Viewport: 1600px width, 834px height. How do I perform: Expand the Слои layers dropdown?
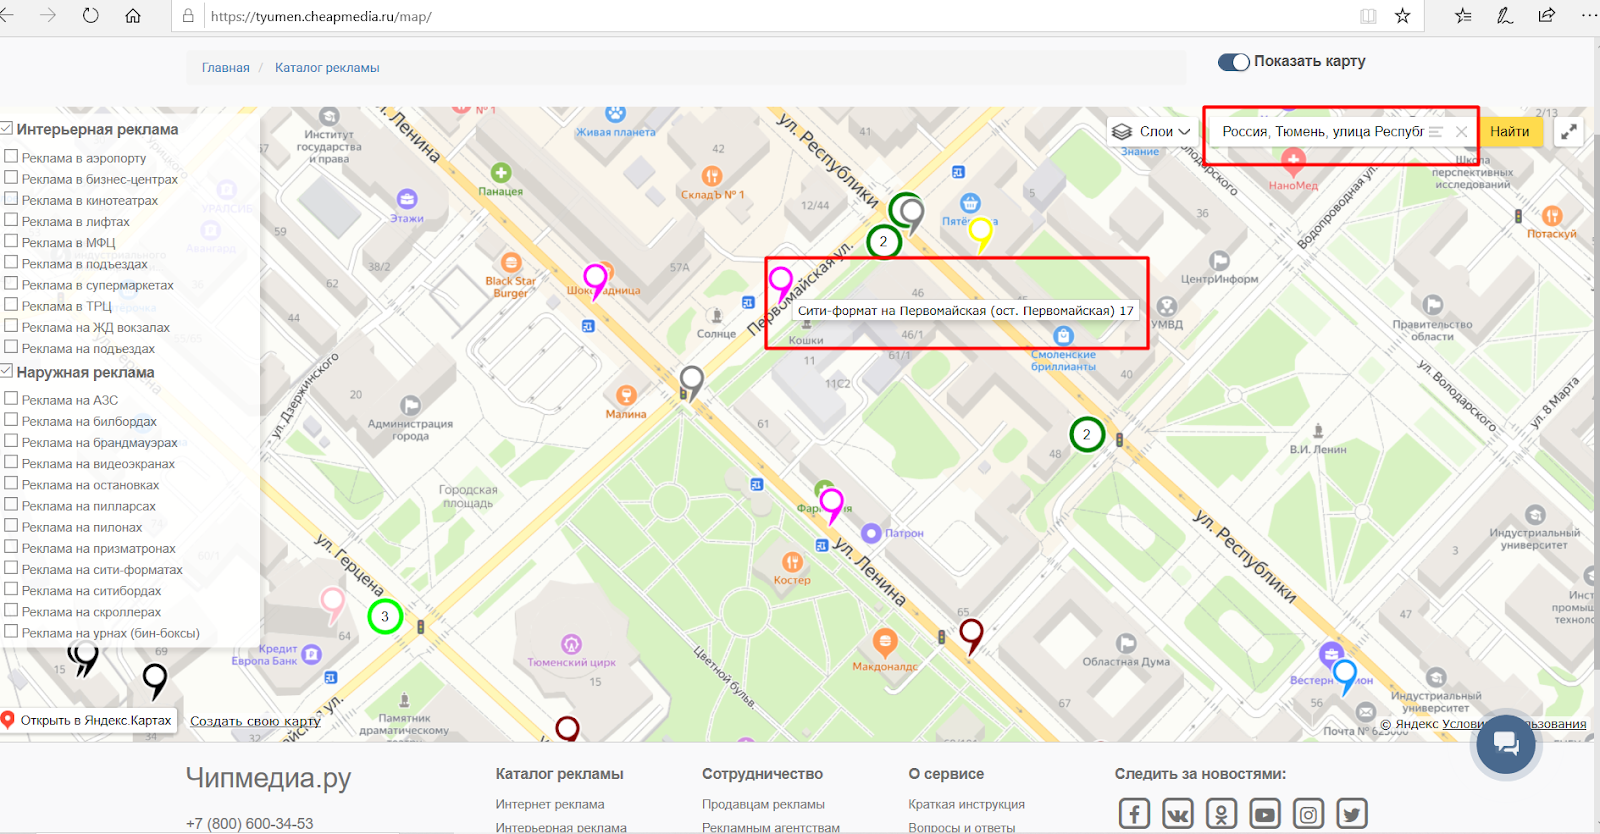tap(1152, 131)
